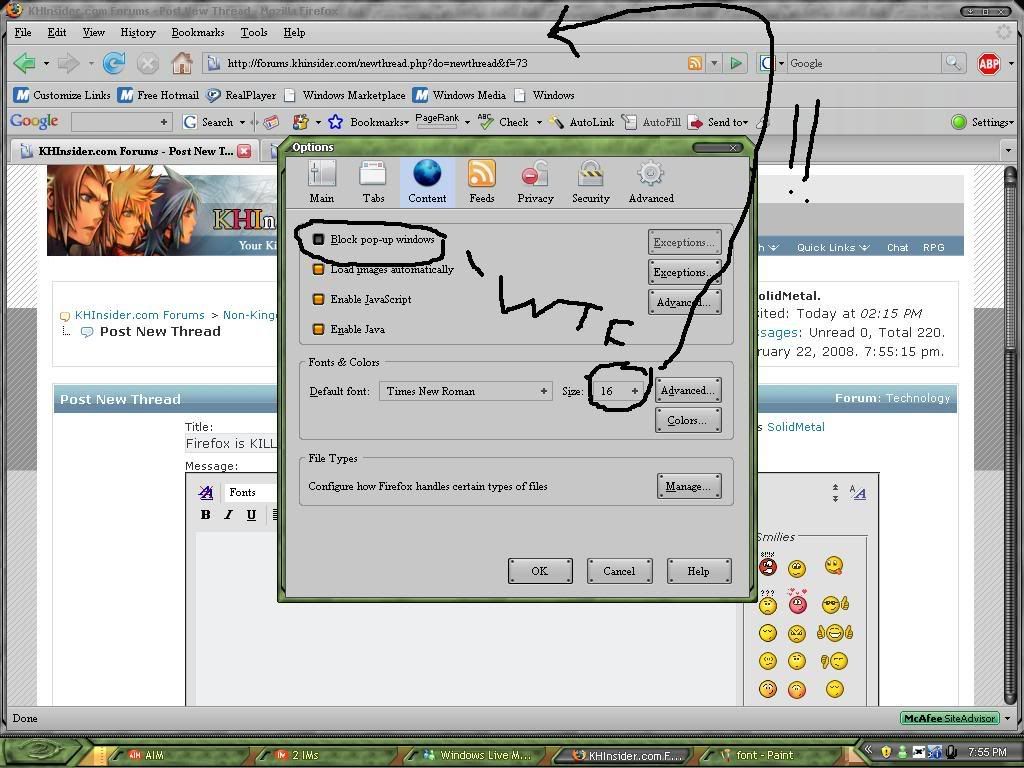1024x768 pixels.
Task: Open the View menu
Action: click(93, 33)
